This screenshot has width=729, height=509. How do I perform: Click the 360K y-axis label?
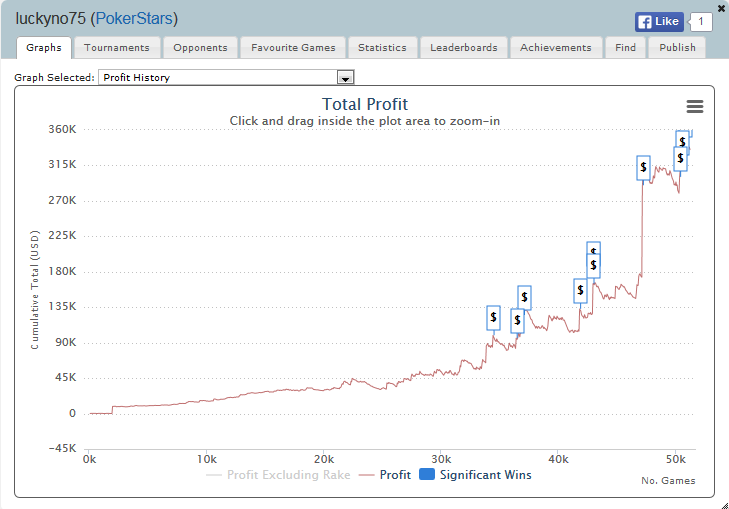[62, 129]
